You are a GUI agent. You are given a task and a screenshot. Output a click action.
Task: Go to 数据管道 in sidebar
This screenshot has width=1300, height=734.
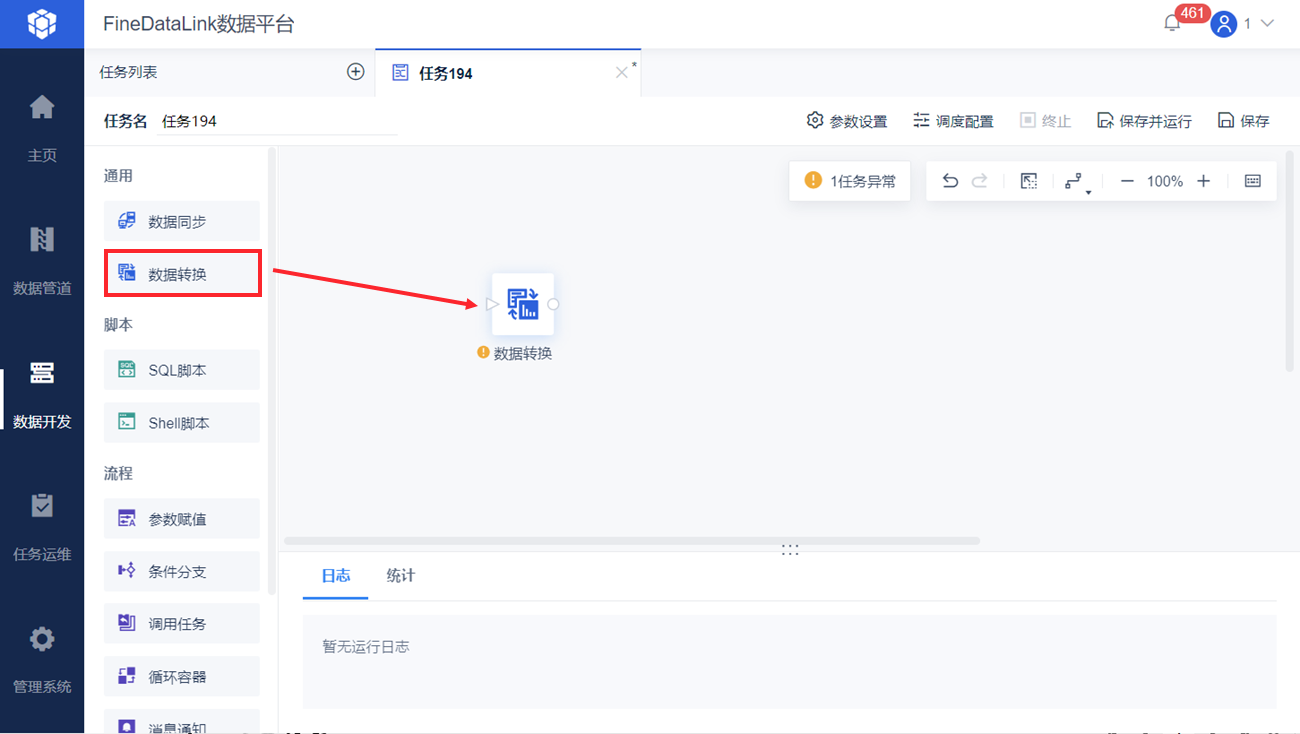(42, 259)
